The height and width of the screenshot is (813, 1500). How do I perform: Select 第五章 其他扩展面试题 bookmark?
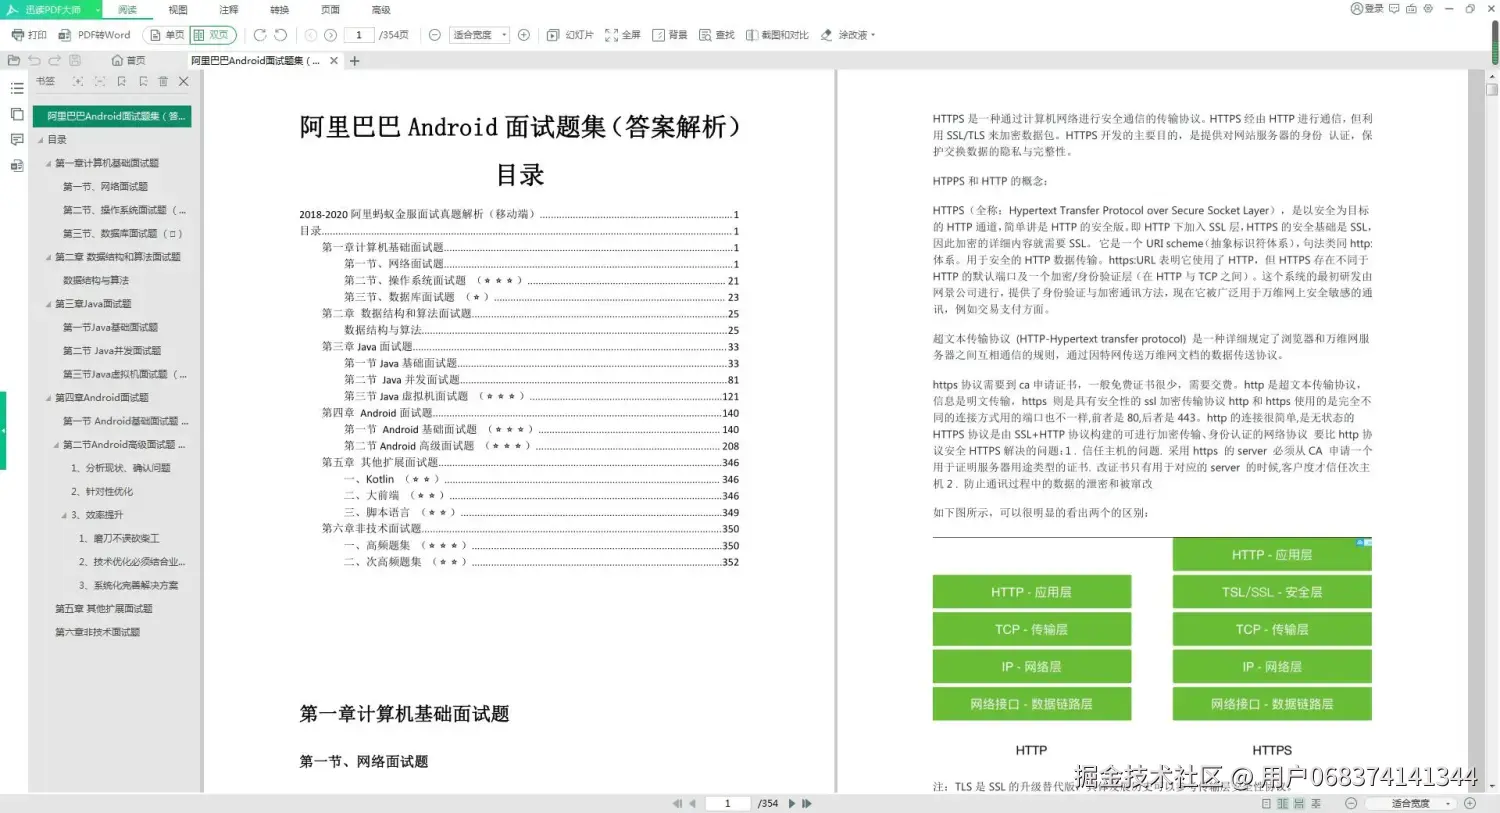[x=104, y=609]
